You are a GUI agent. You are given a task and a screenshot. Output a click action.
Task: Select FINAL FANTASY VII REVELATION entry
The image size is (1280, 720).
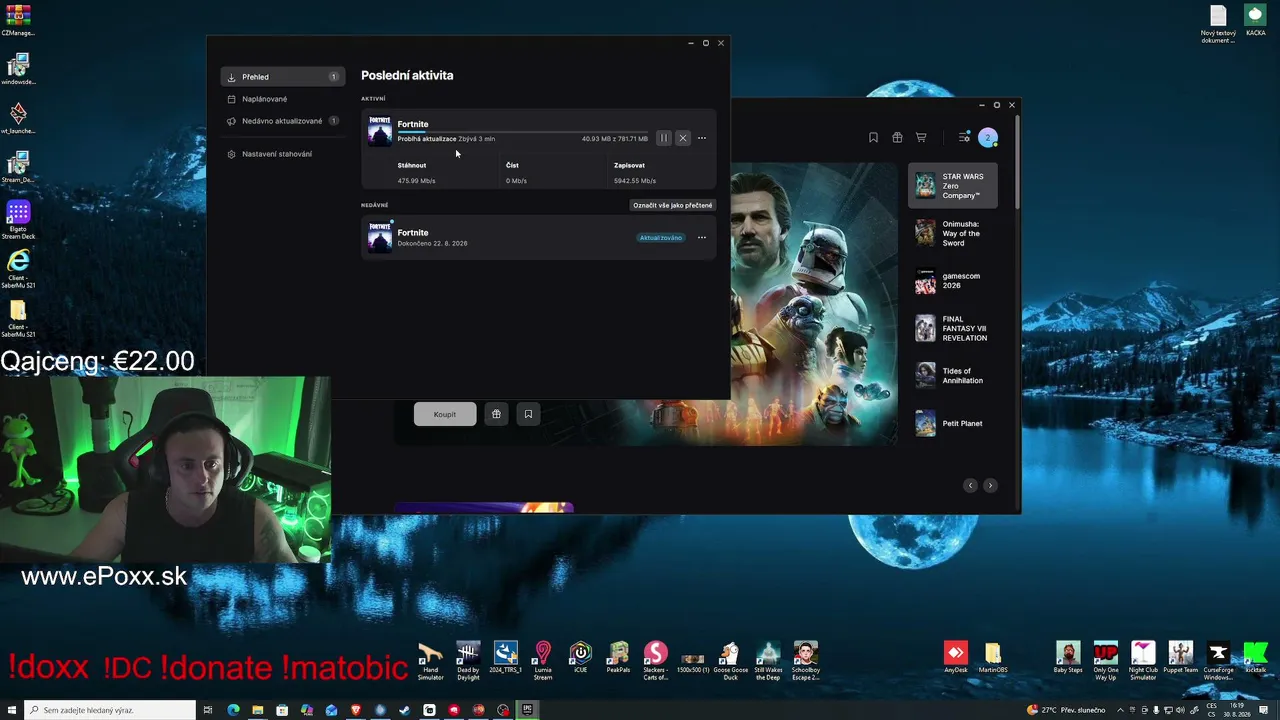953,328
